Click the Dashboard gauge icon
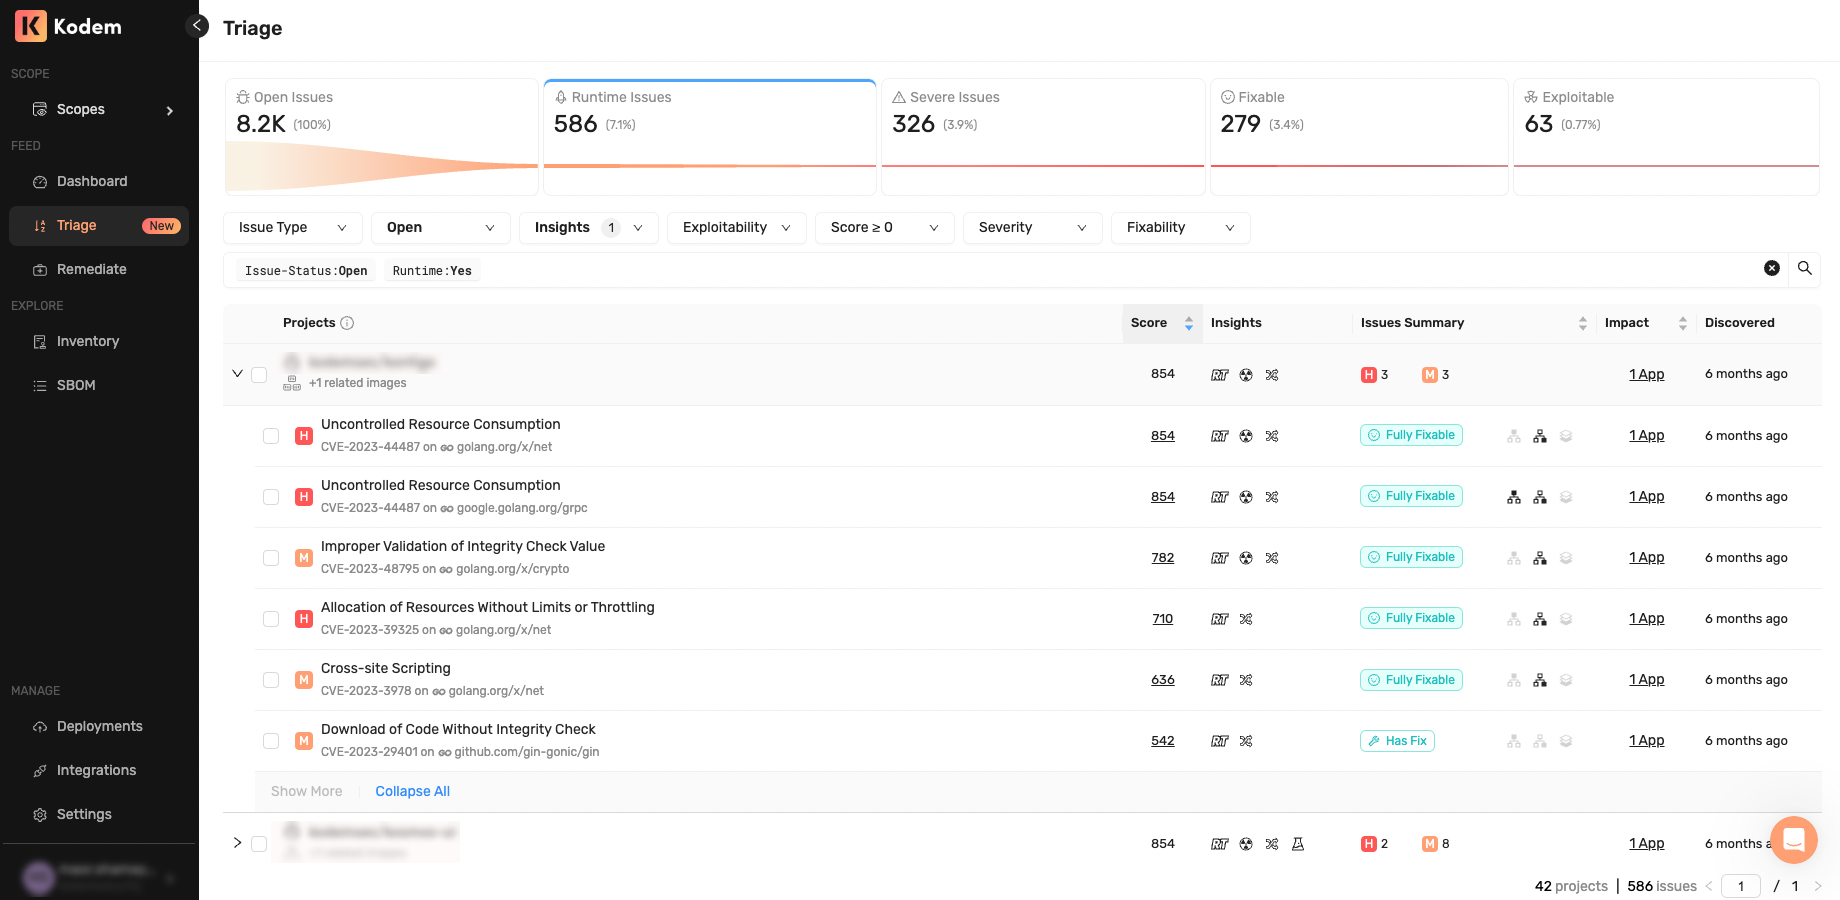The image size is (1840, 900). (x=40, y=182)
